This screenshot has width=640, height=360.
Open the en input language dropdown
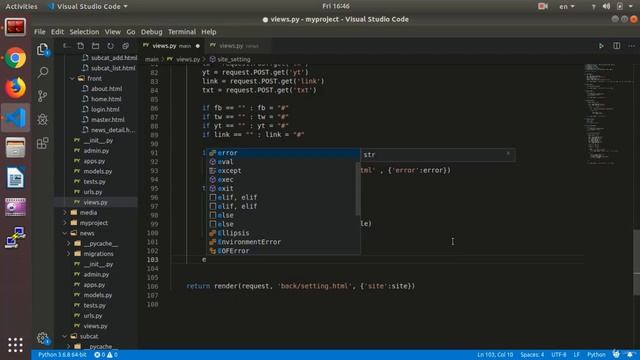[567, 6]
